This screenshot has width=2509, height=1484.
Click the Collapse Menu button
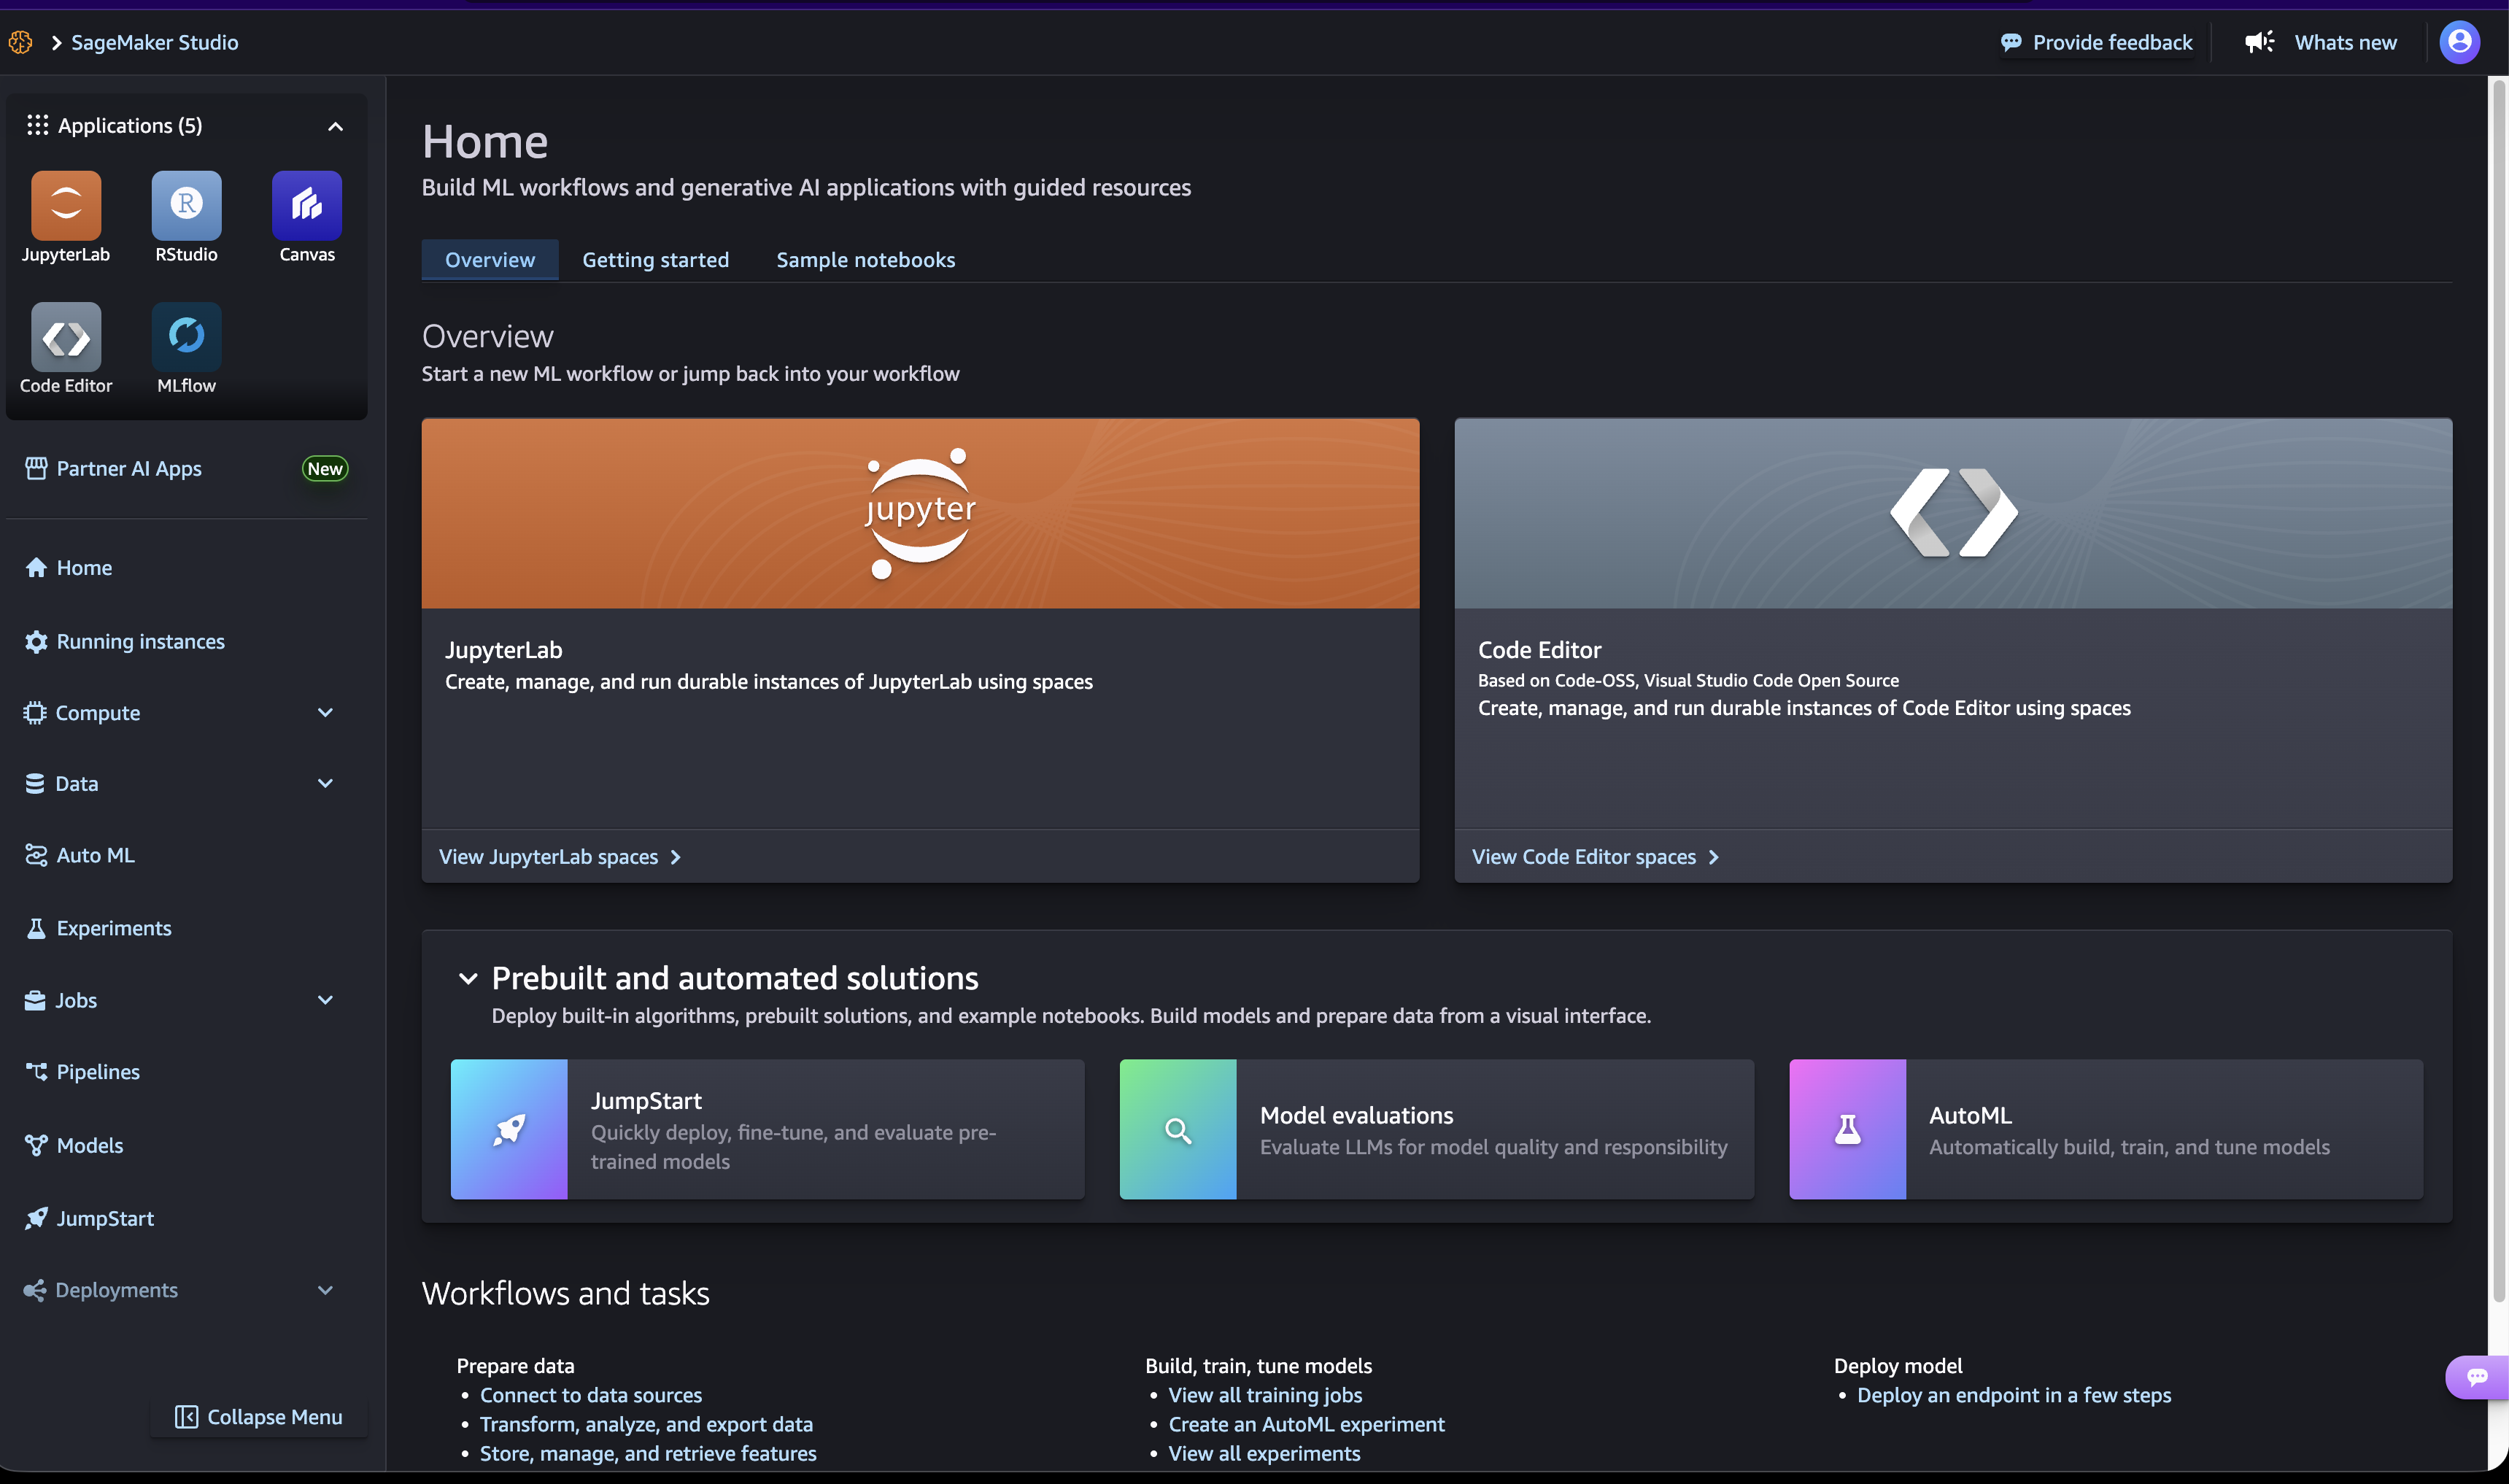click(x=259, y=1417)
